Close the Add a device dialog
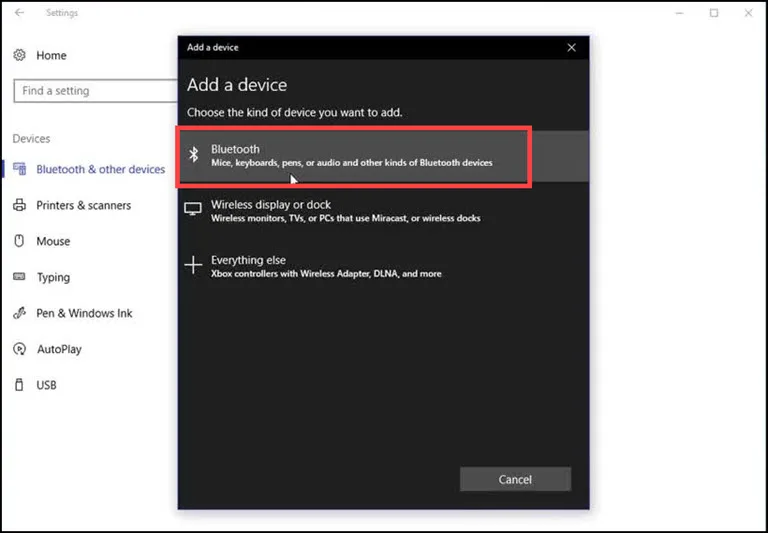Viewport: 768px width, 533px height. click(571, 47)
